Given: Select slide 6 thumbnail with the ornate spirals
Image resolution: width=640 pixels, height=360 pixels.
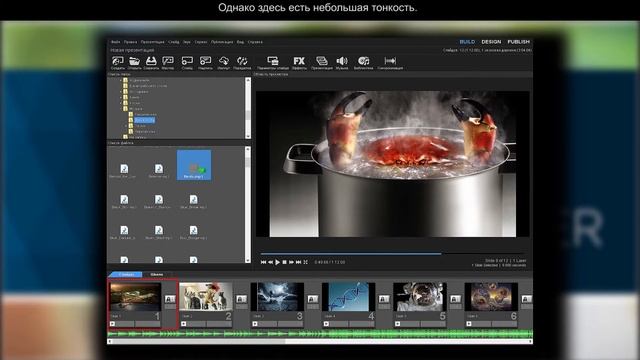Looking at the screenshot, I should [x=491, y=297].
